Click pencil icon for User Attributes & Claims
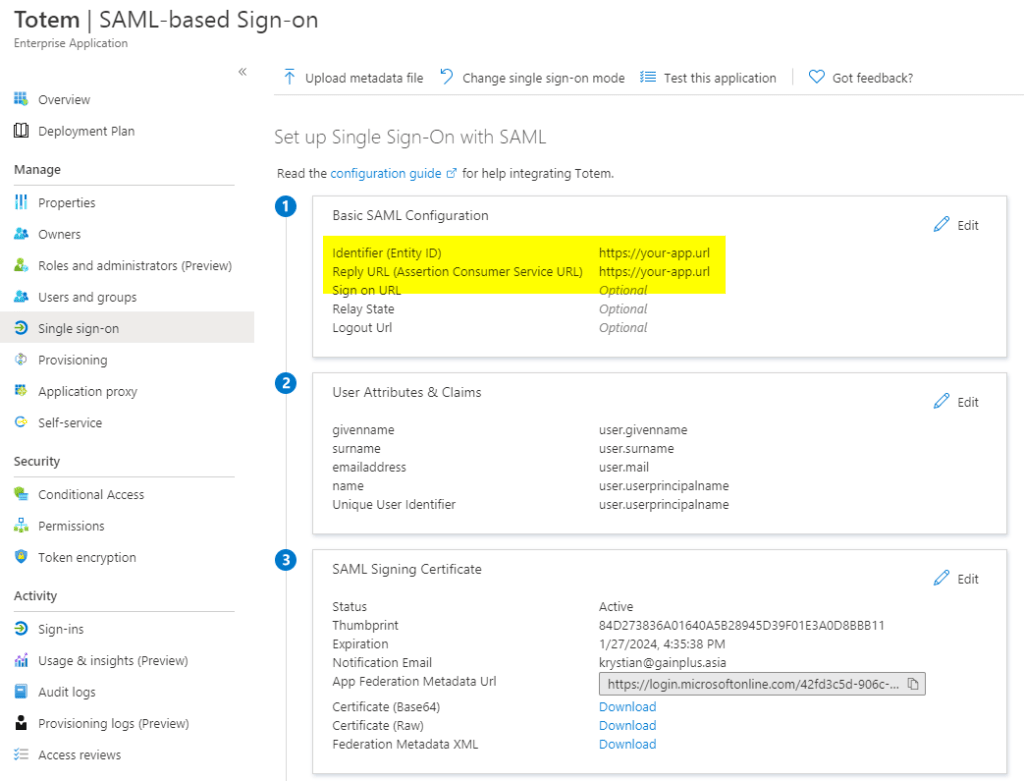This screenshot has width=1024, height=781. click(x=941, y=402)
